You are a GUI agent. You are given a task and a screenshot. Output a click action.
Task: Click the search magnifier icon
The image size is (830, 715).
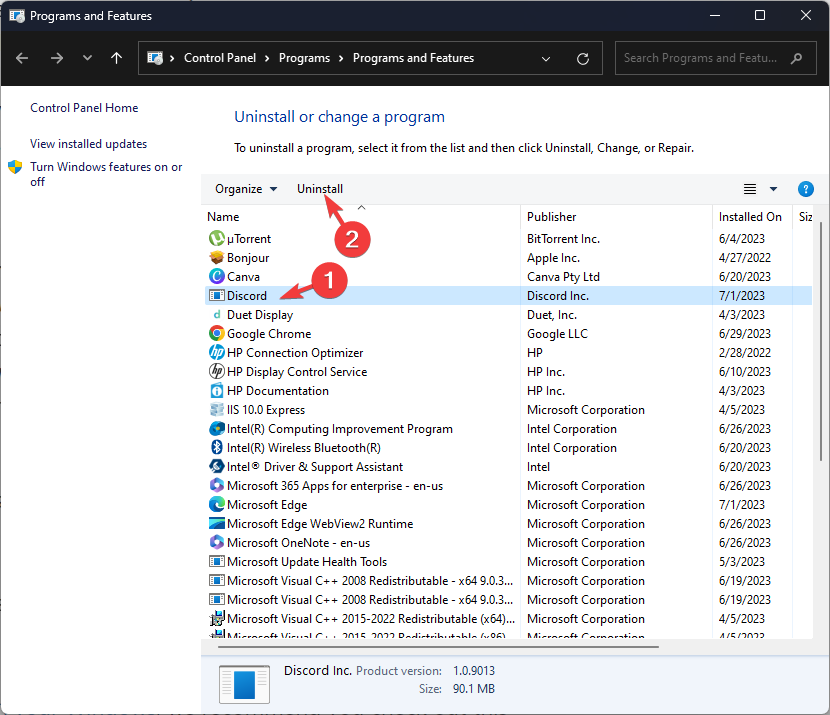point(796,58)
